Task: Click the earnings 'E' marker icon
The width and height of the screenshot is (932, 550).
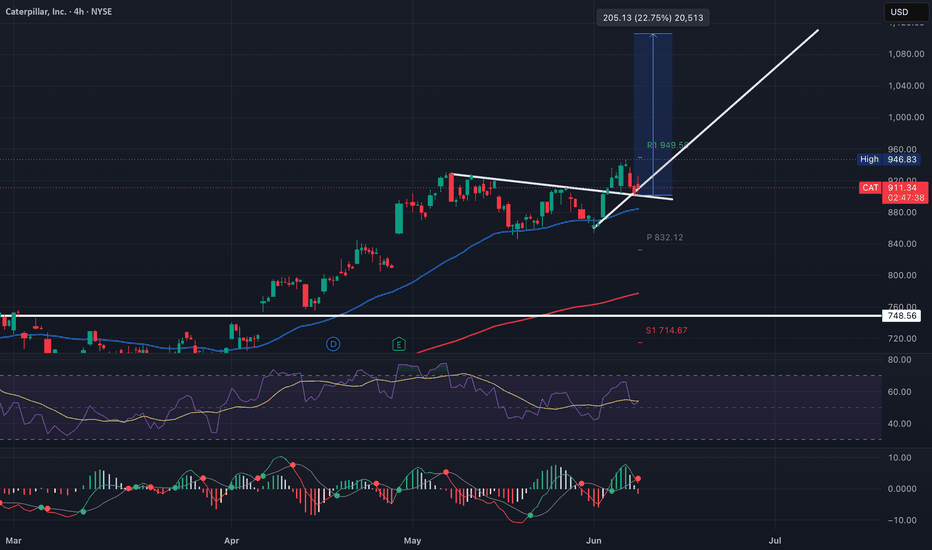Action: [x=399, y=344]
